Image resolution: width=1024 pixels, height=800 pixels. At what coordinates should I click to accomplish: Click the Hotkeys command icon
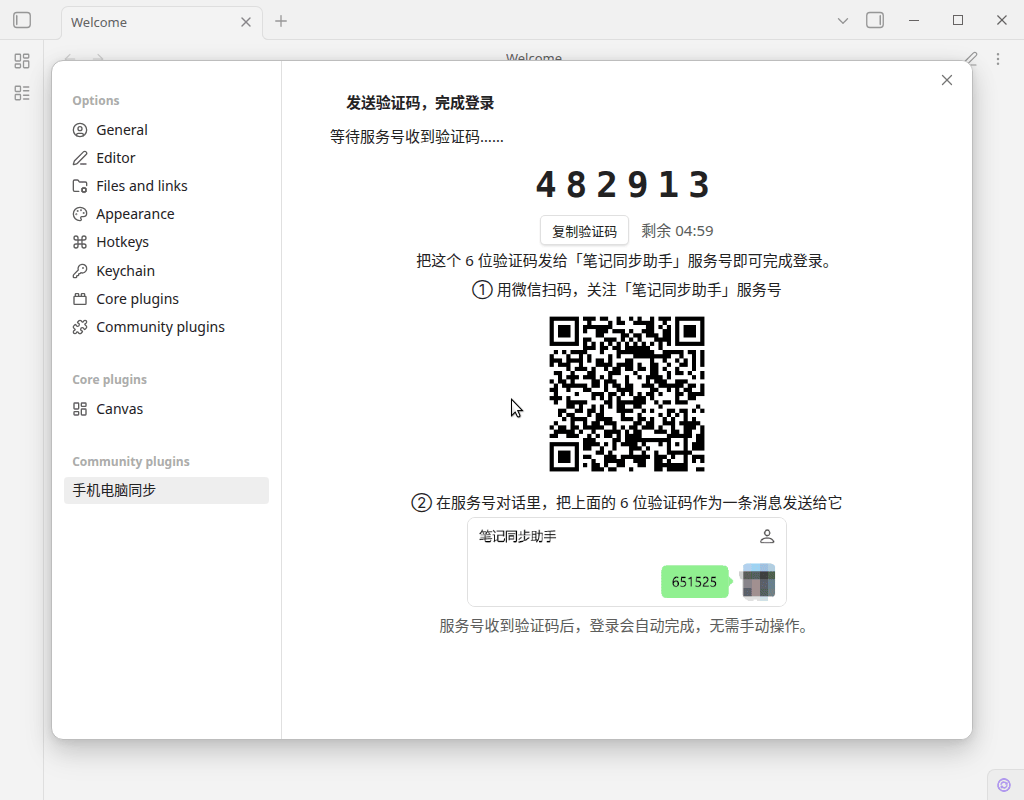[x=80, y=242]
